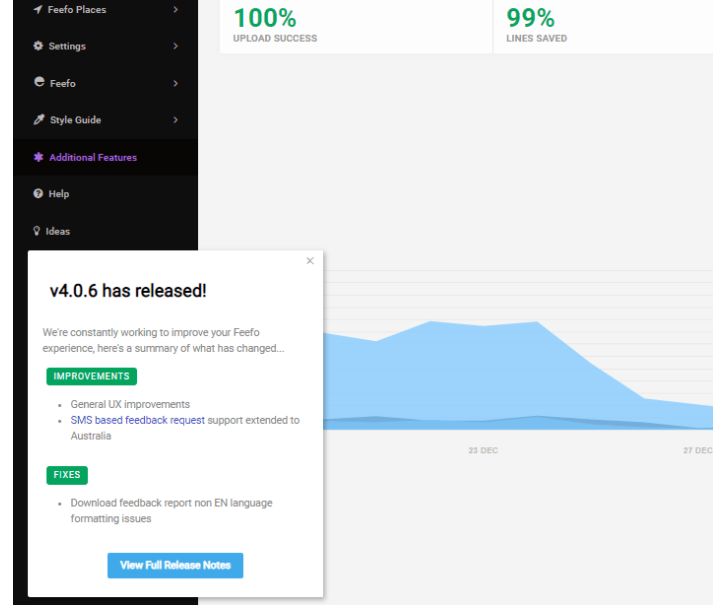Screen dimensions: 723x609
Task: Open the Style Guide menu item
Action: [106, 120]
